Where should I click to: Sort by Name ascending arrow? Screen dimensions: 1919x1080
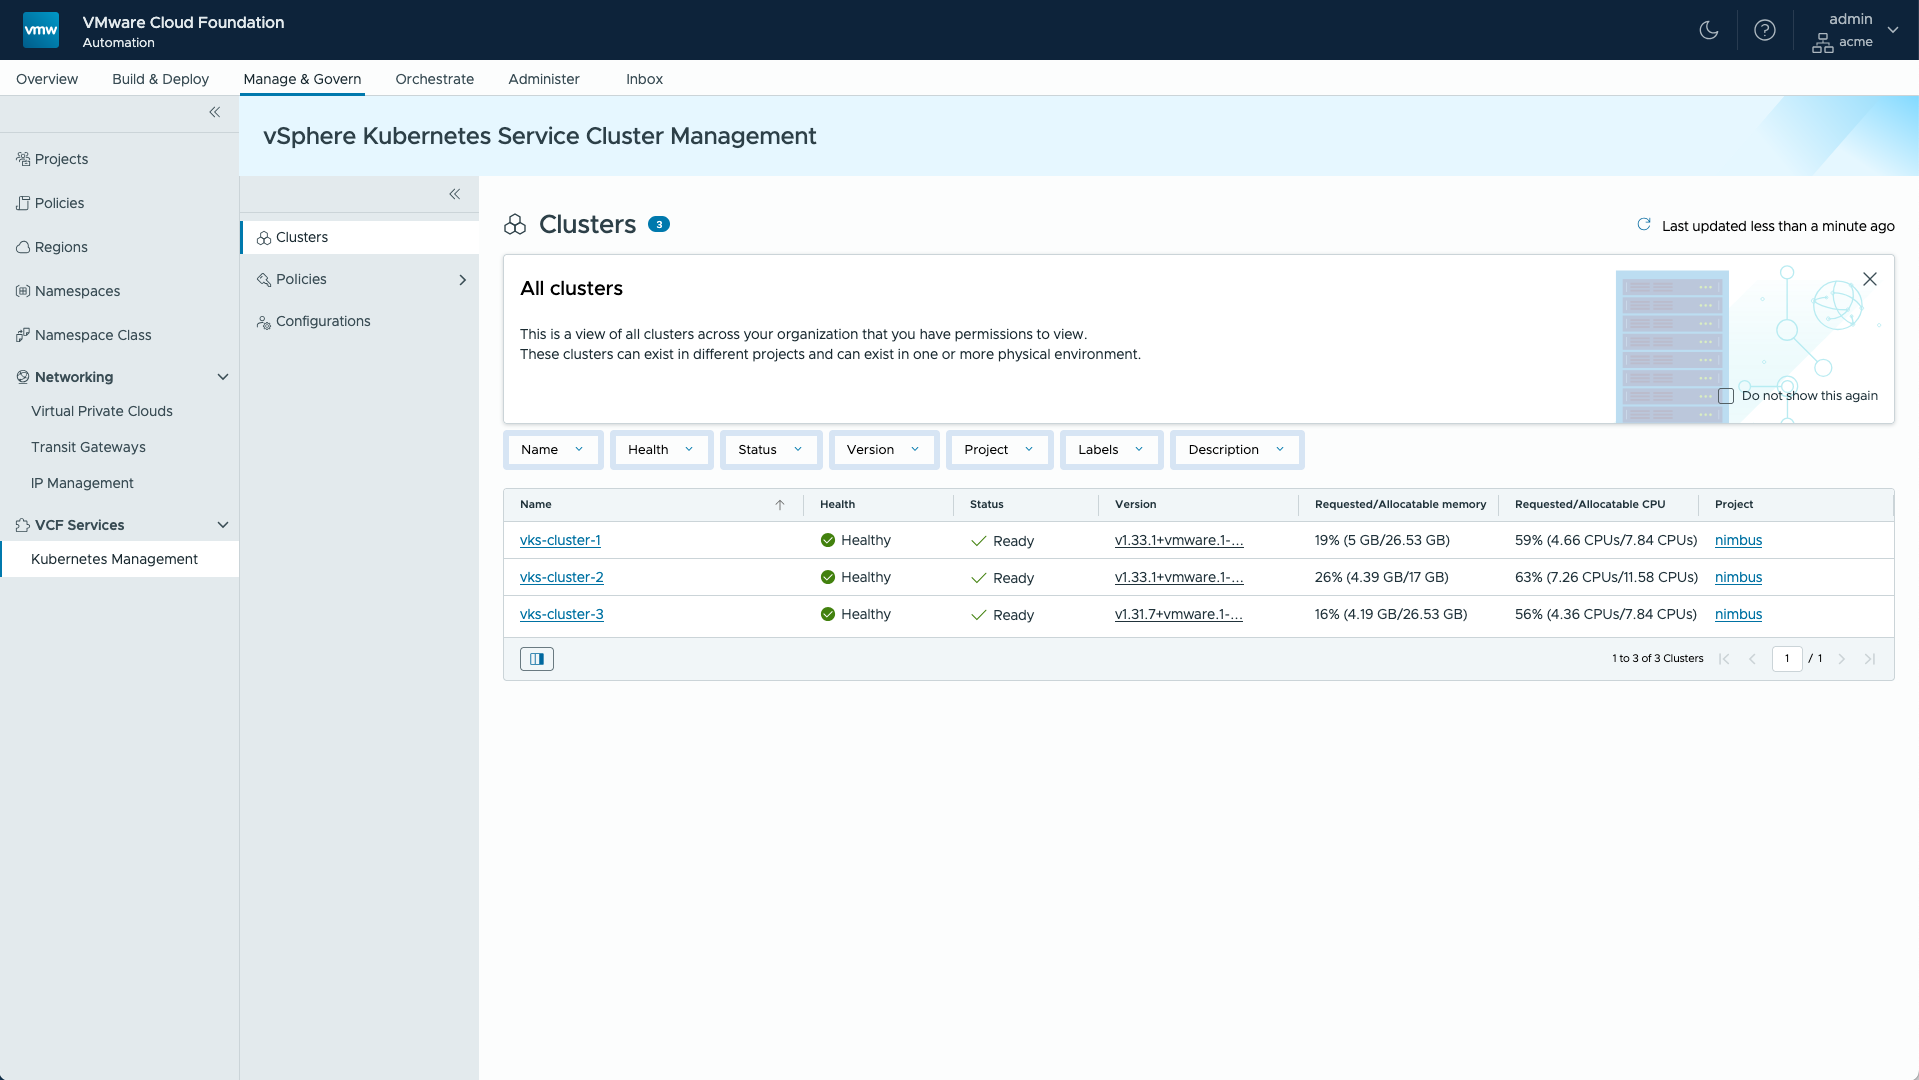780,505
